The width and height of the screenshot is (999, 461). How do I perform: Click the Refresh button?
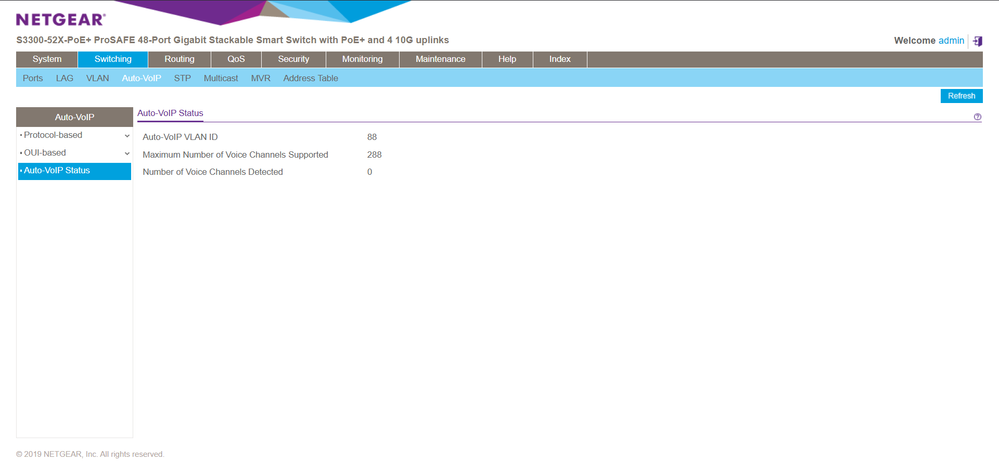pyautogui.click(x=961, y=96)
